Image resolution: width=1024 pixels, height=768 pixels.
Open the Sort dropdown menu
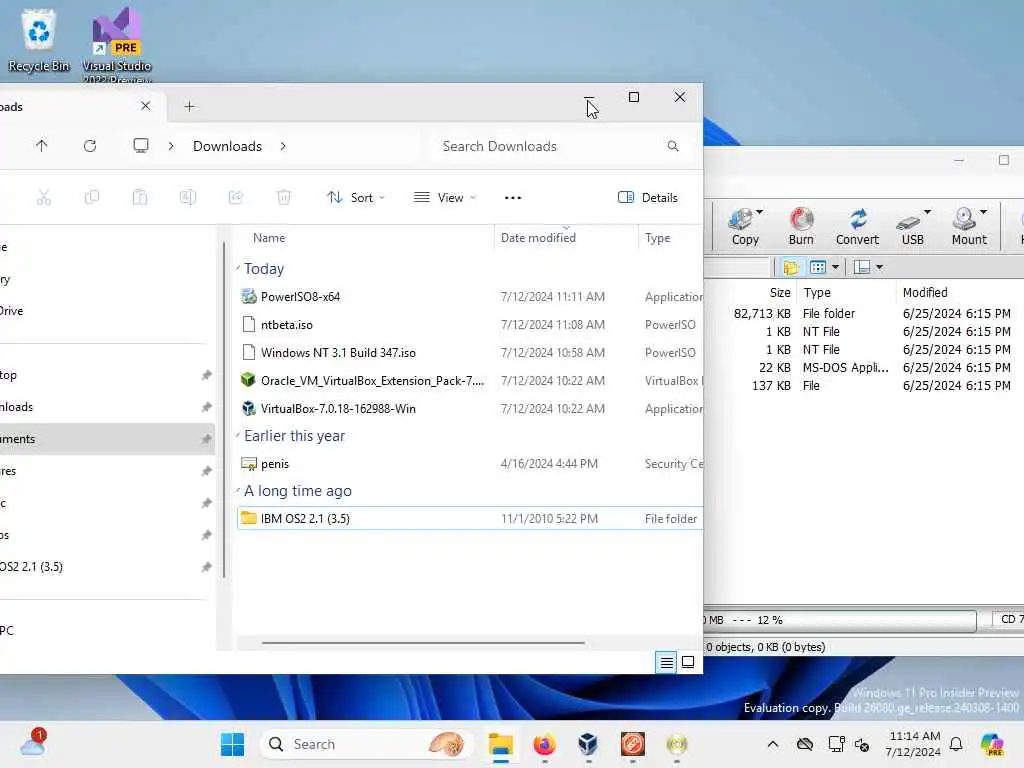(356, 197)
